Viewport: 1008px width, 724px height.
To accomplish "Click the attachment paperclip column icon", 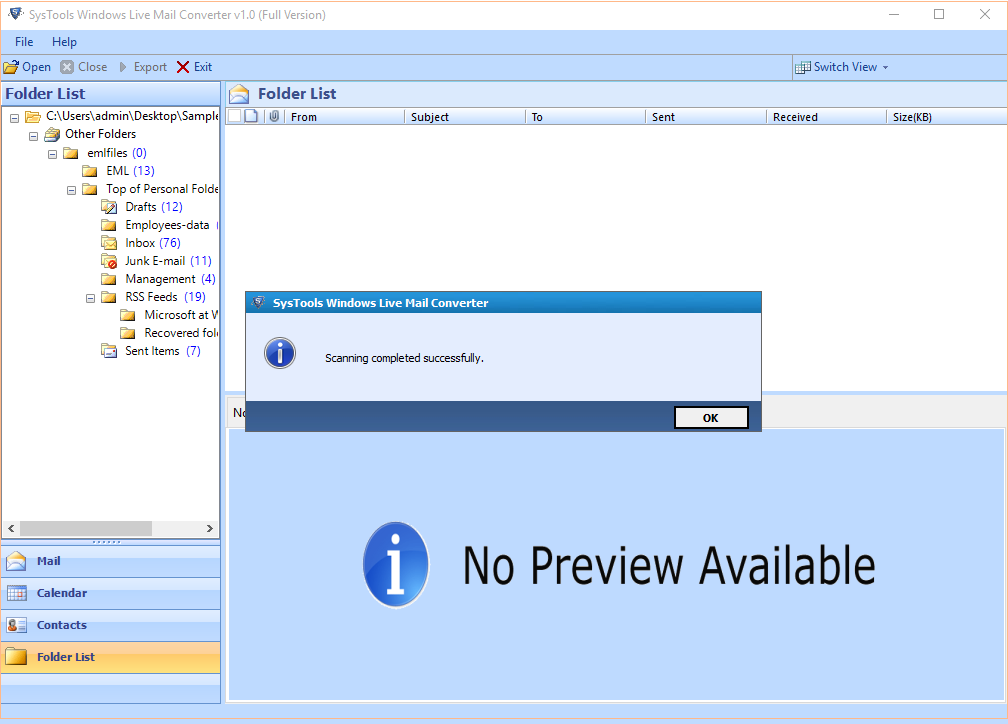I will (274, 116).
